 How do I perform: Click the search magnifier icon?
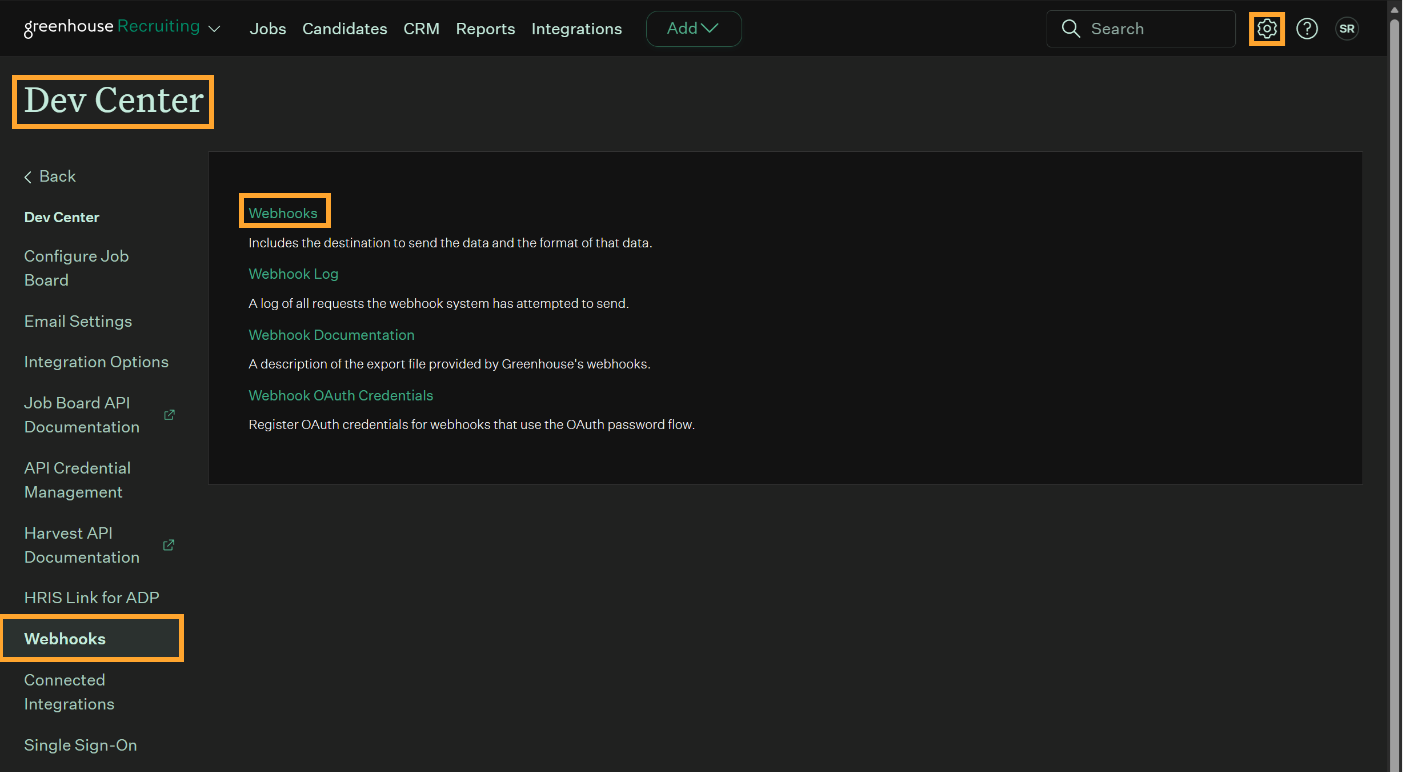(1071, 29)
